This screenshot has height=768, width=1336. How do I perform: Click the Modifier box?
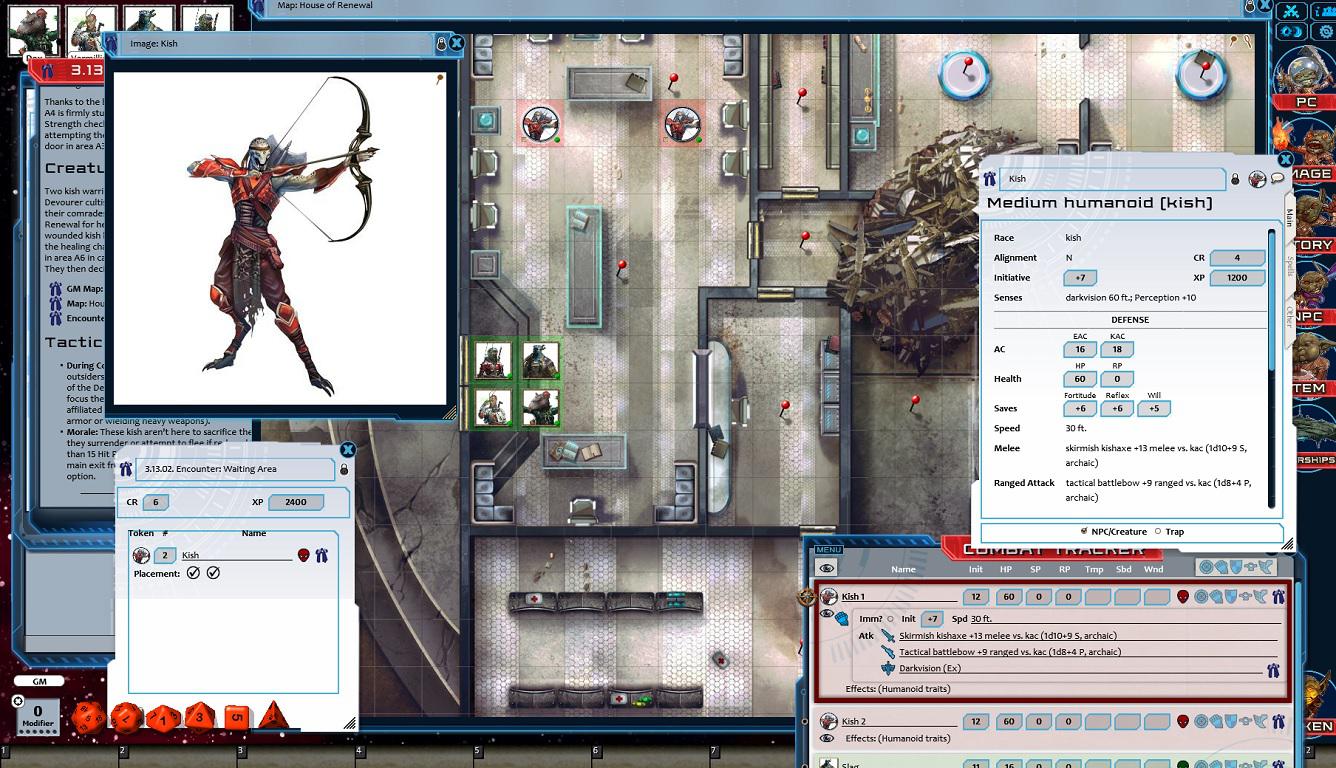38,717
